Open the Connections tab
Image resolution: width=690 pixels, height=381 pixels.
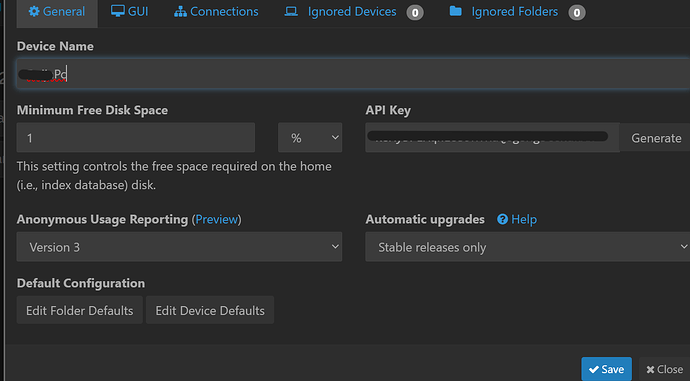pyautogui.click(x=216, y=12)
